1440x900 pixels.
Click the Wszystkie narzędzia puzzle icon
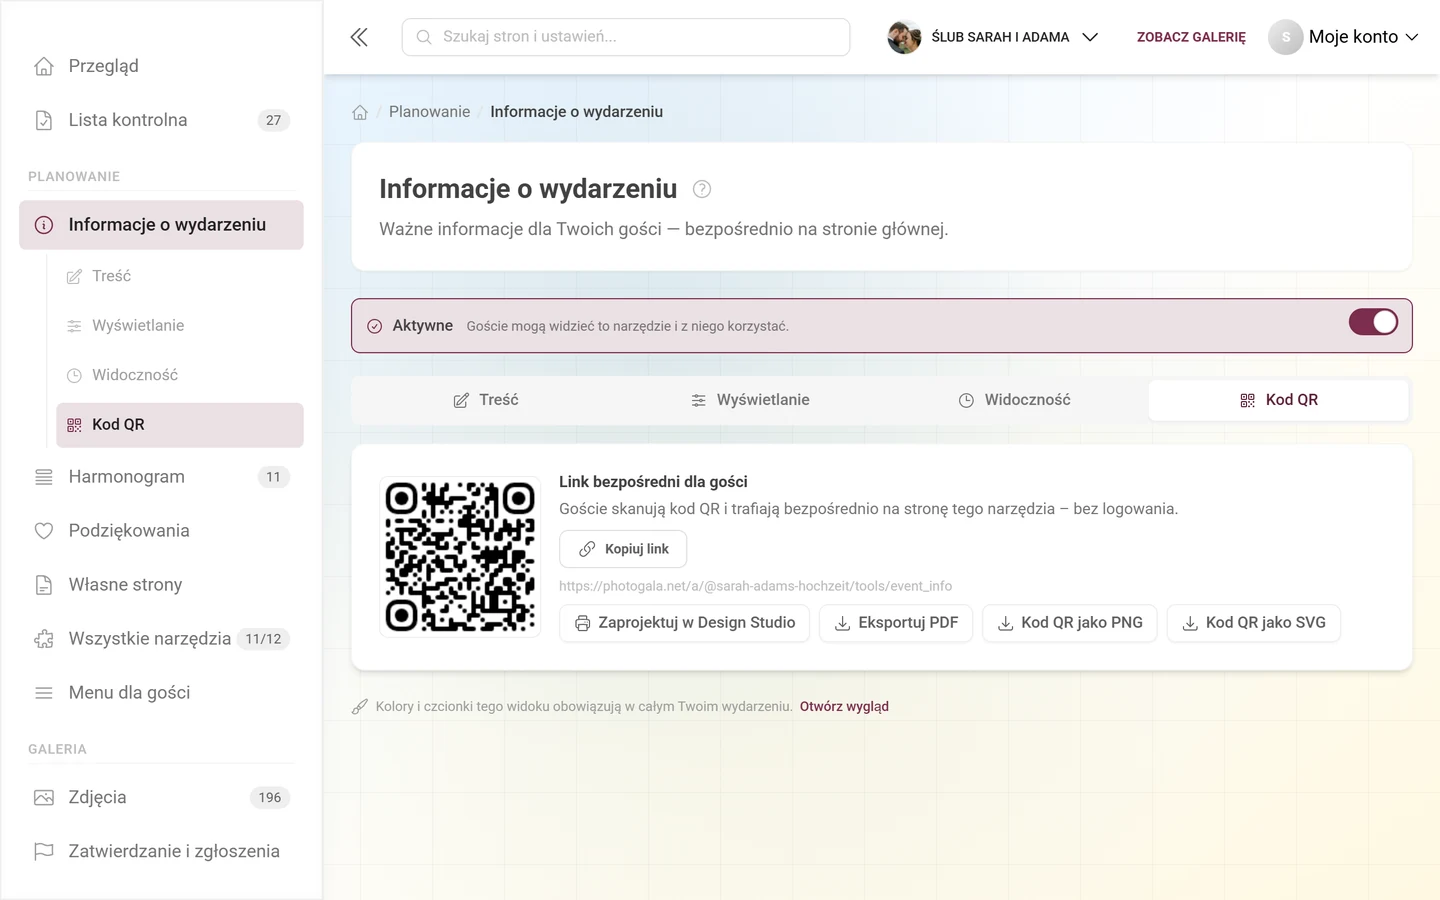[44, 639]
